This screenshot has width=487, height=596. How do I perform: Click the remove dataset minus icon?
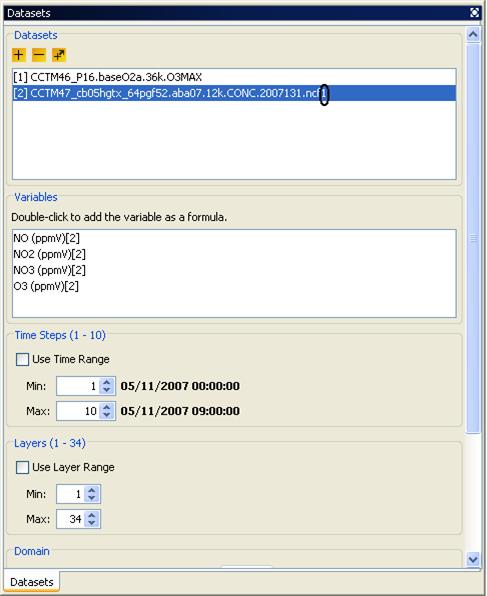39,55
